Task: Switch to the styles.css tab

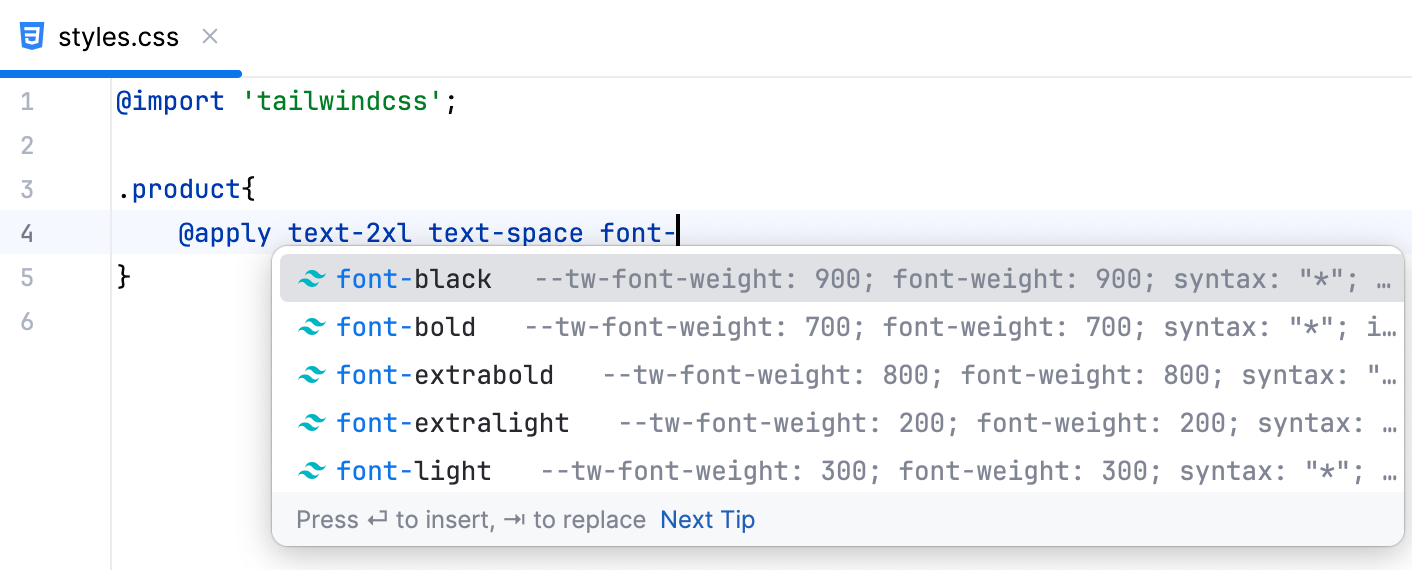Action: tap(118, 38)
